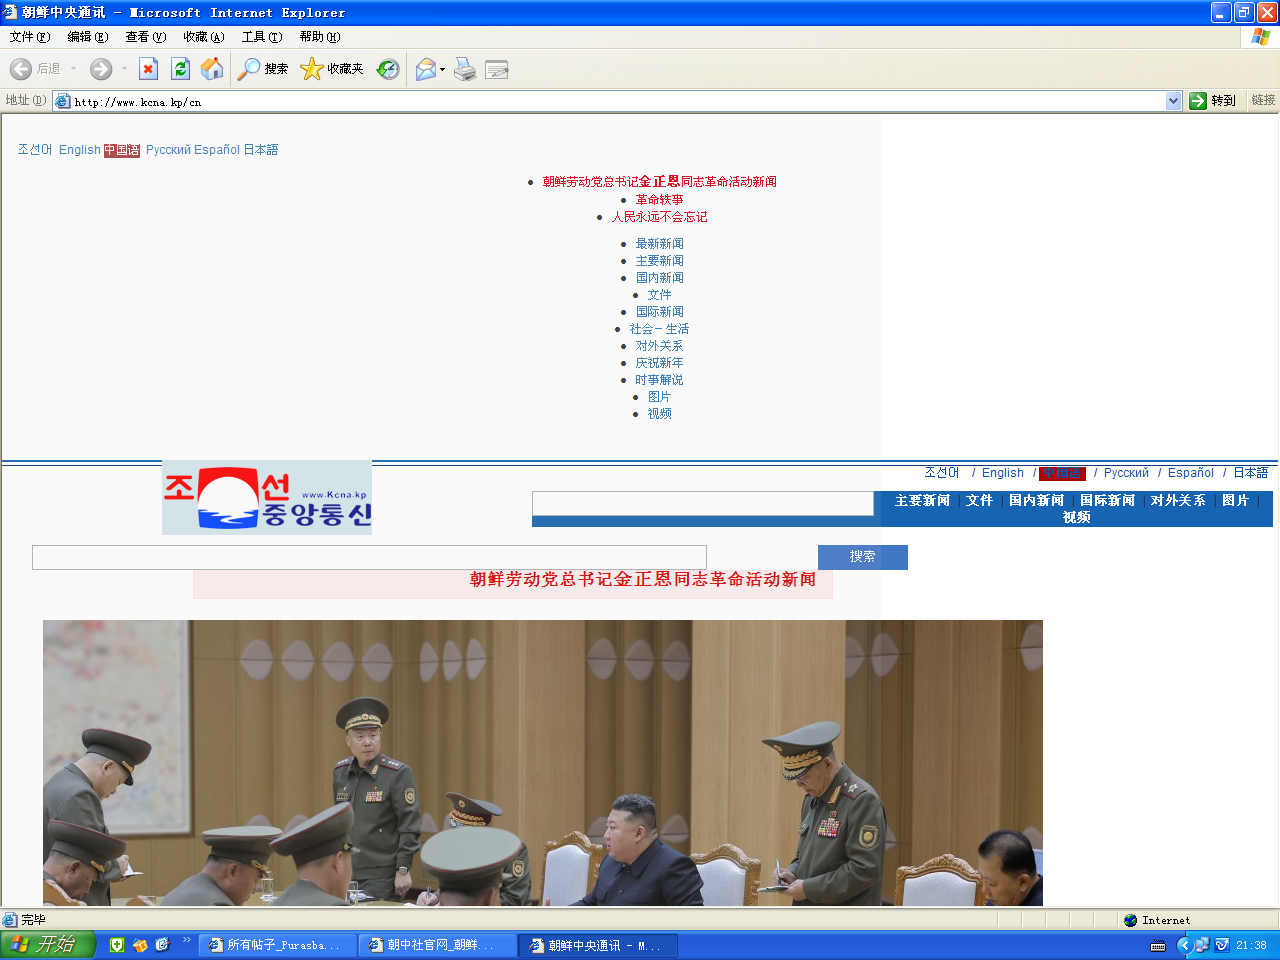Open the Mail button dropdown arrow

pyautogui.click(x=442, y=69)
